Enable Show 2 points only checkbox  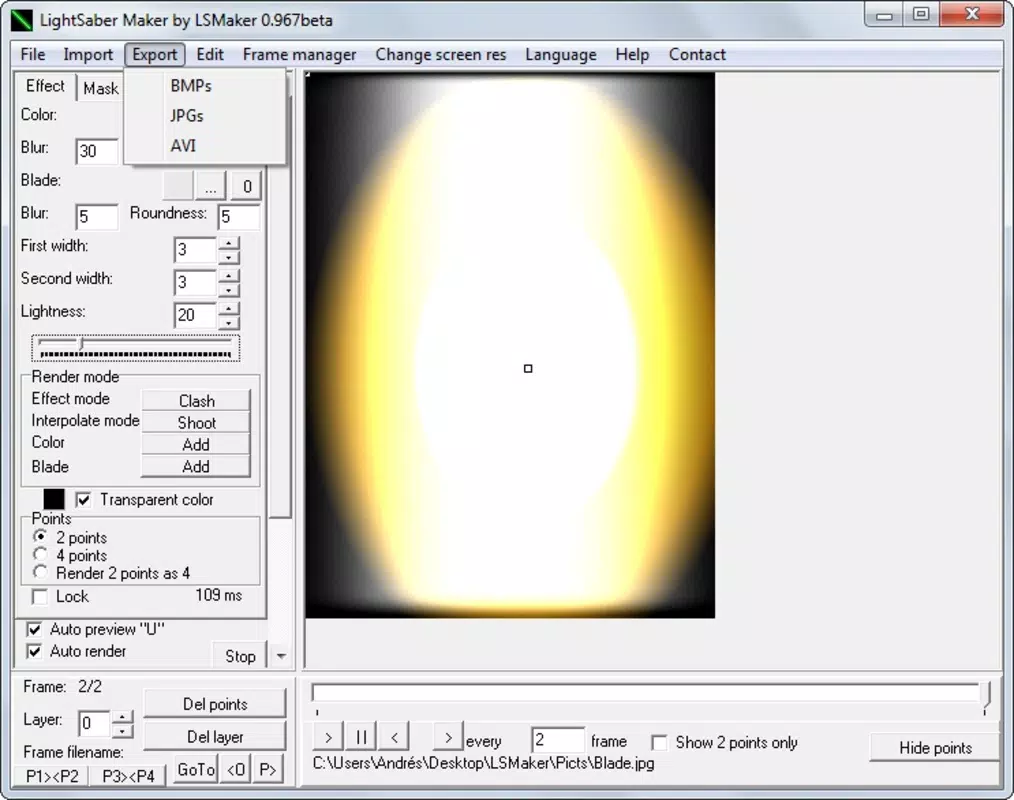pos(659,742)
